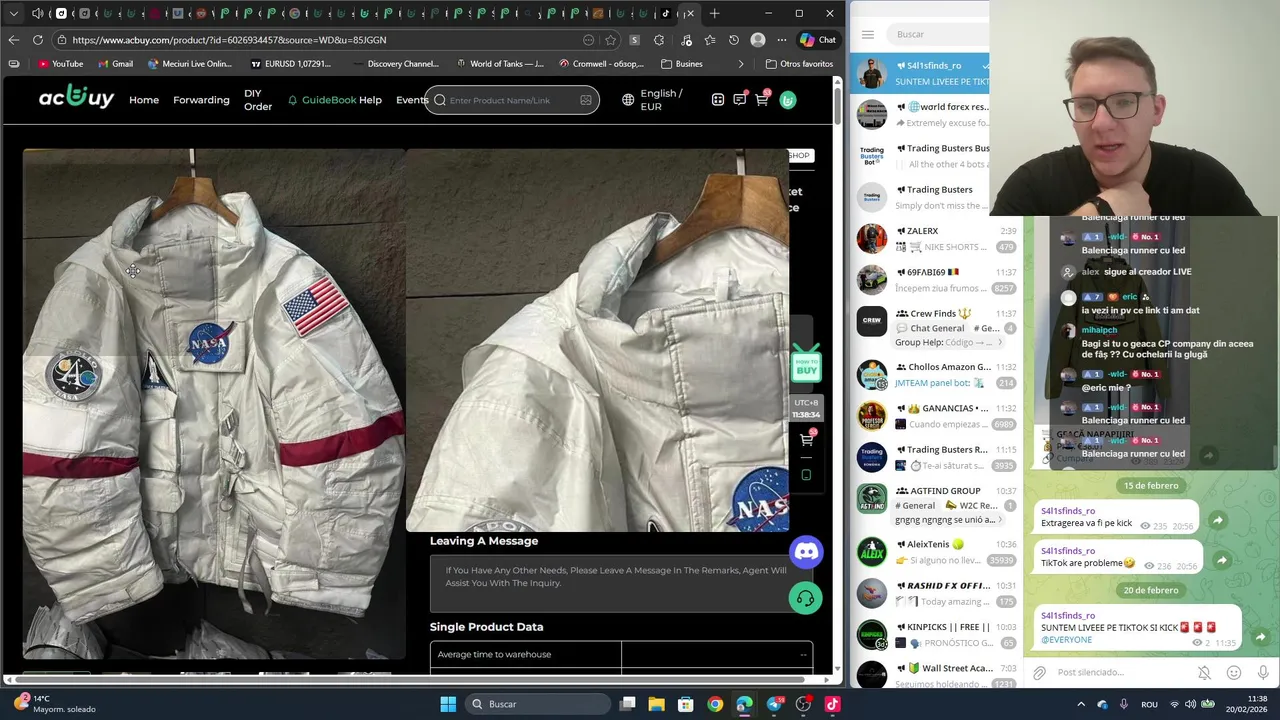Open the DIY Order menu item
This screenshot has width=1280, height=720.
(258, 100)
